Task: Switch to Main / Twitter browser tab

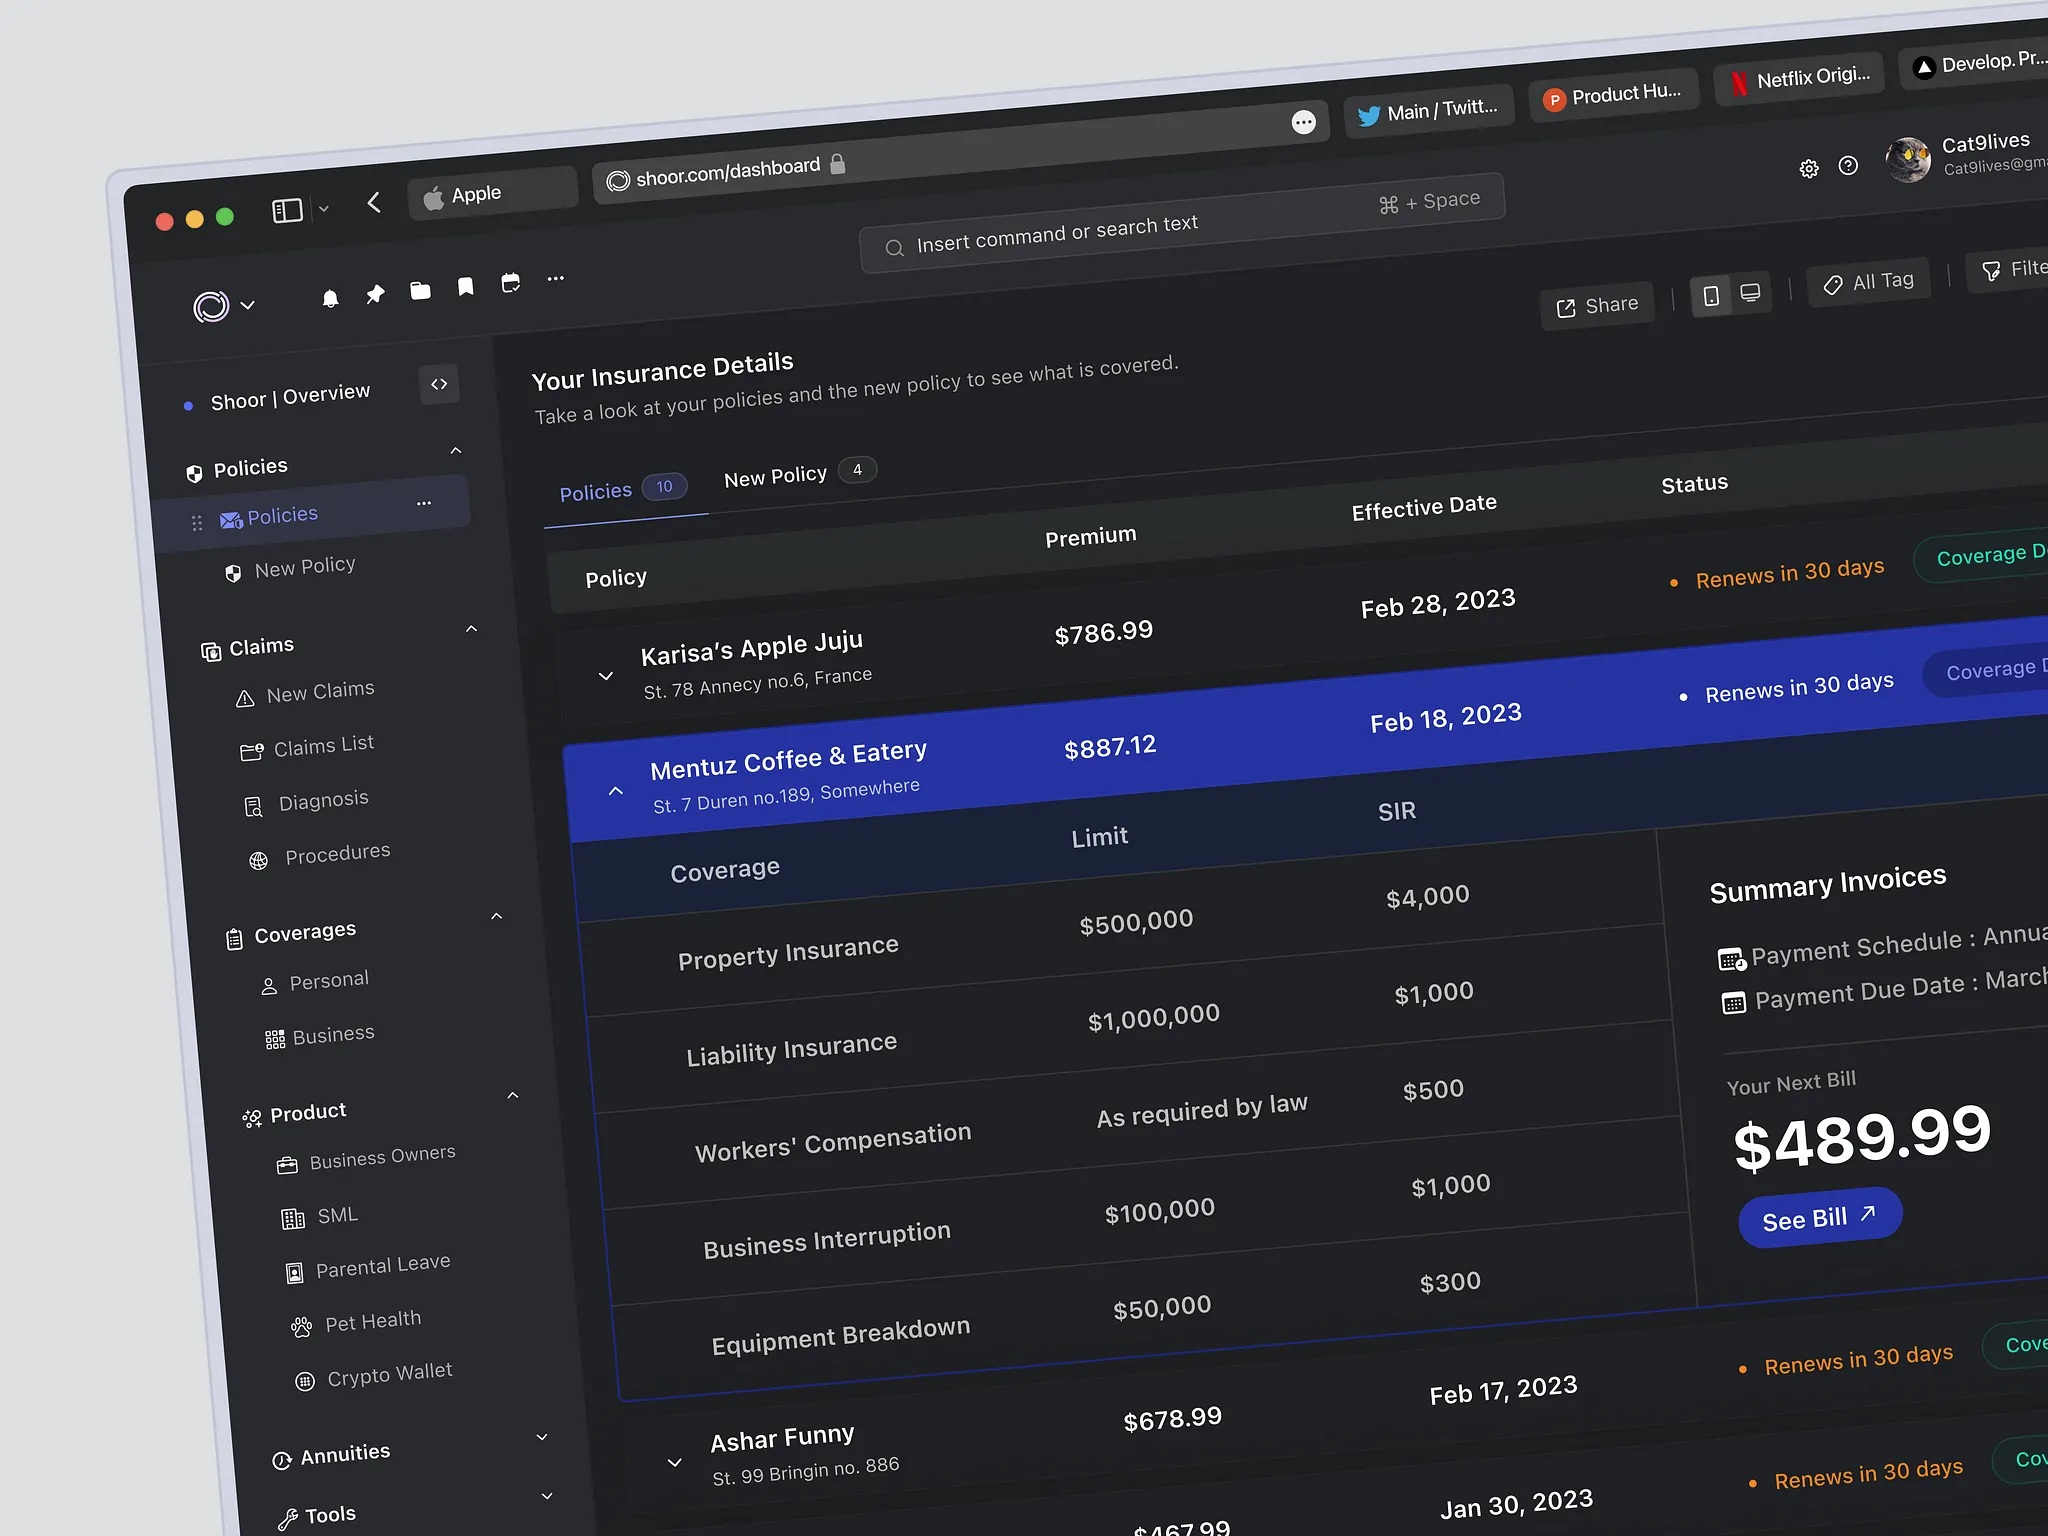Action: click(x=1428, y=111)
